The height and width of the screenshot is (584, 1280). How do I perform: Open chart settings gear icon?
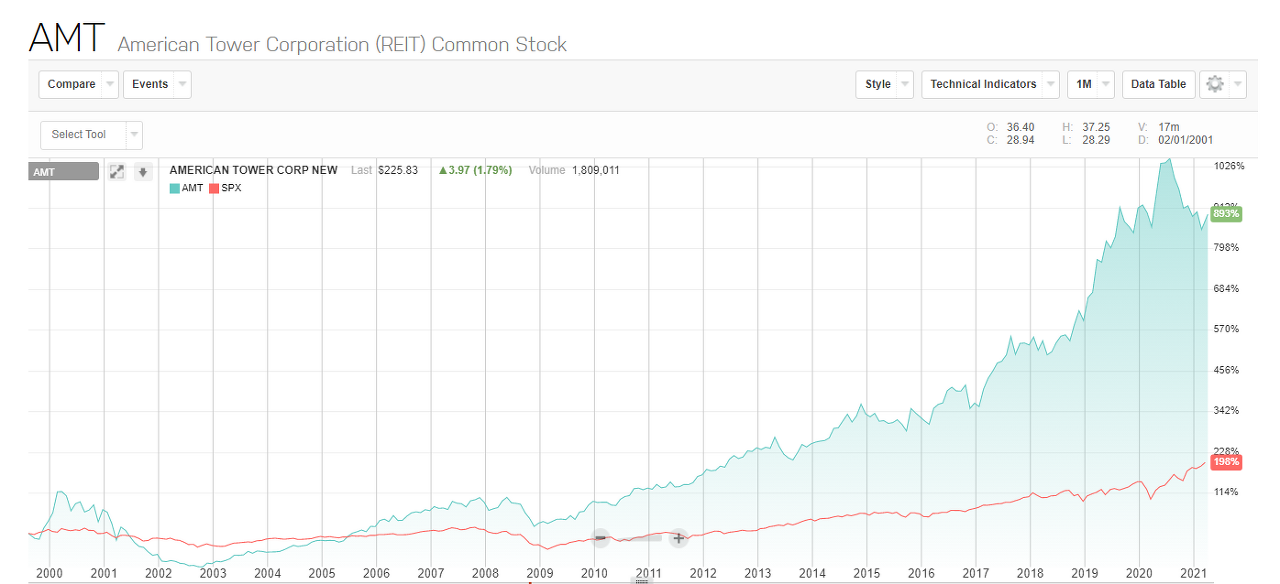tap(1215, 84)
